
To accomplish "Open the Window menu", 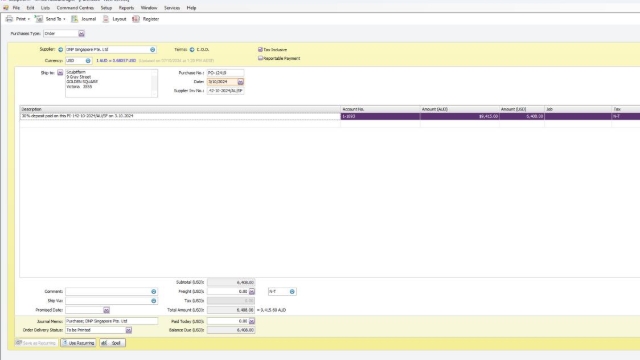I will click(x=149, y=8).
